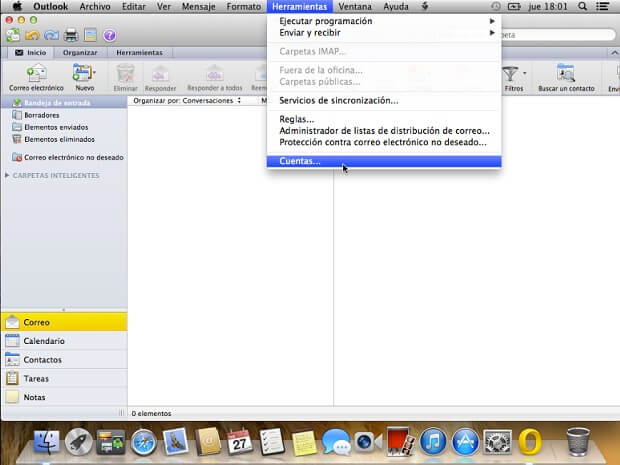Open App Store from the Dock
Image resolution: width=620 pixels, height=465 pixels.
click(465, 442)
